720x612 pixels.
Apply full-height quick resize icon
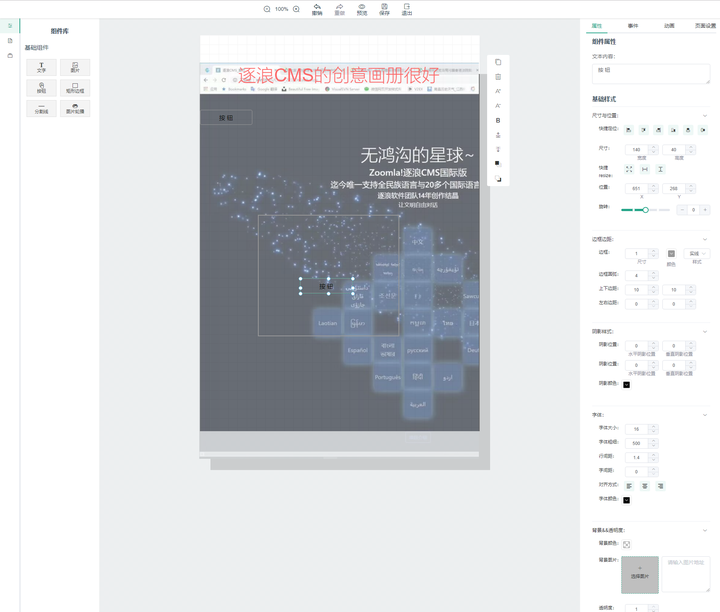pos(660,169)
